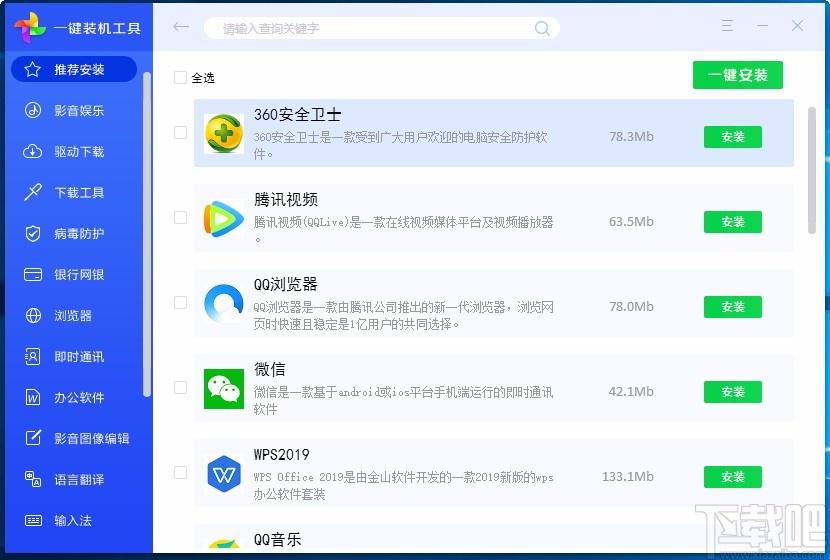Click the magnifier search icon
Screen dimensions: 830x560
click(542, 28)
